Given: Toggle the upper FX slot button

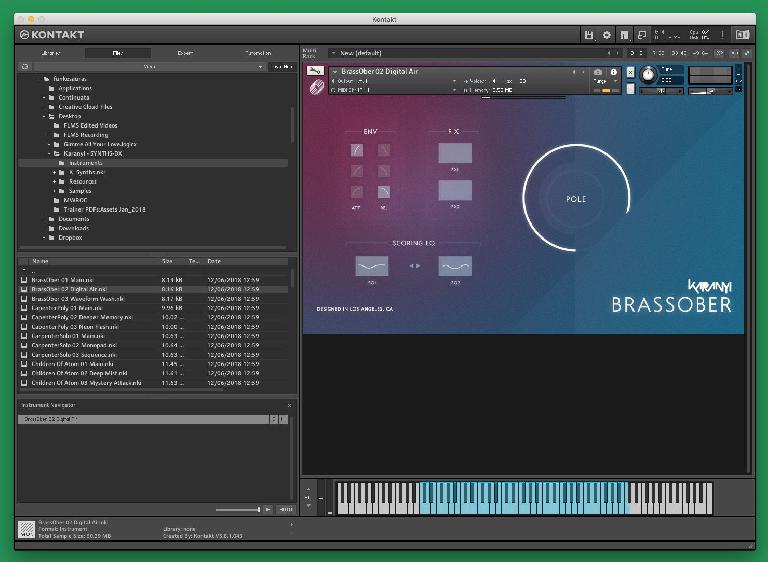Looking at the screenshot, I should click(x=455, y=153).
